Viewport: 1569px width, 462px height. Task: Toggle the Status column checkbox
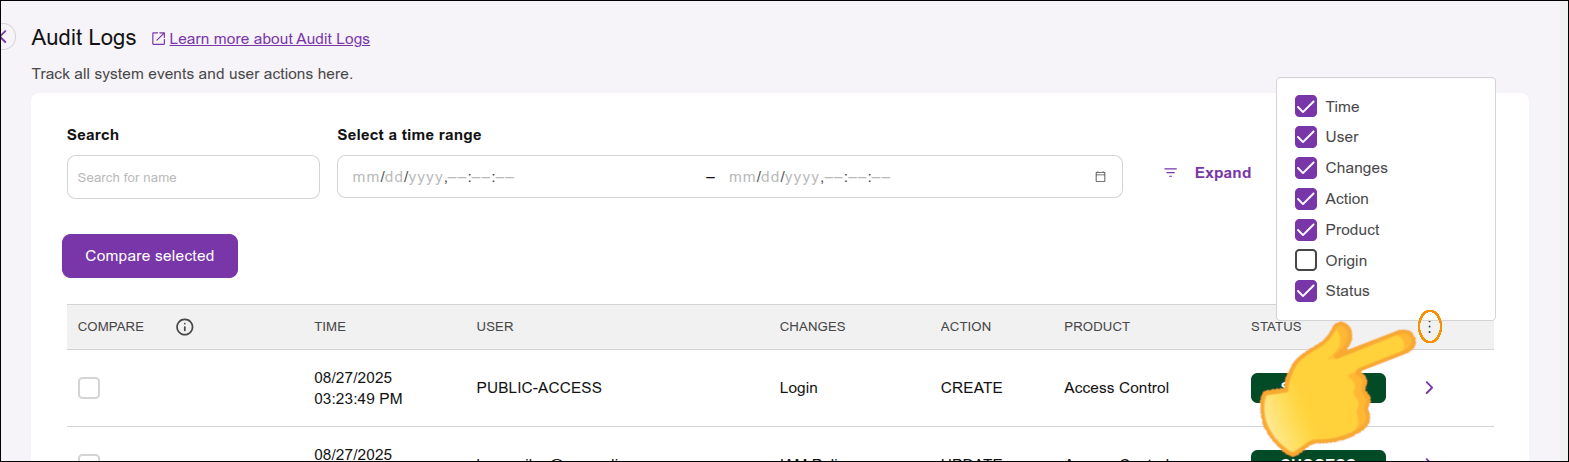click(1306, 291)
